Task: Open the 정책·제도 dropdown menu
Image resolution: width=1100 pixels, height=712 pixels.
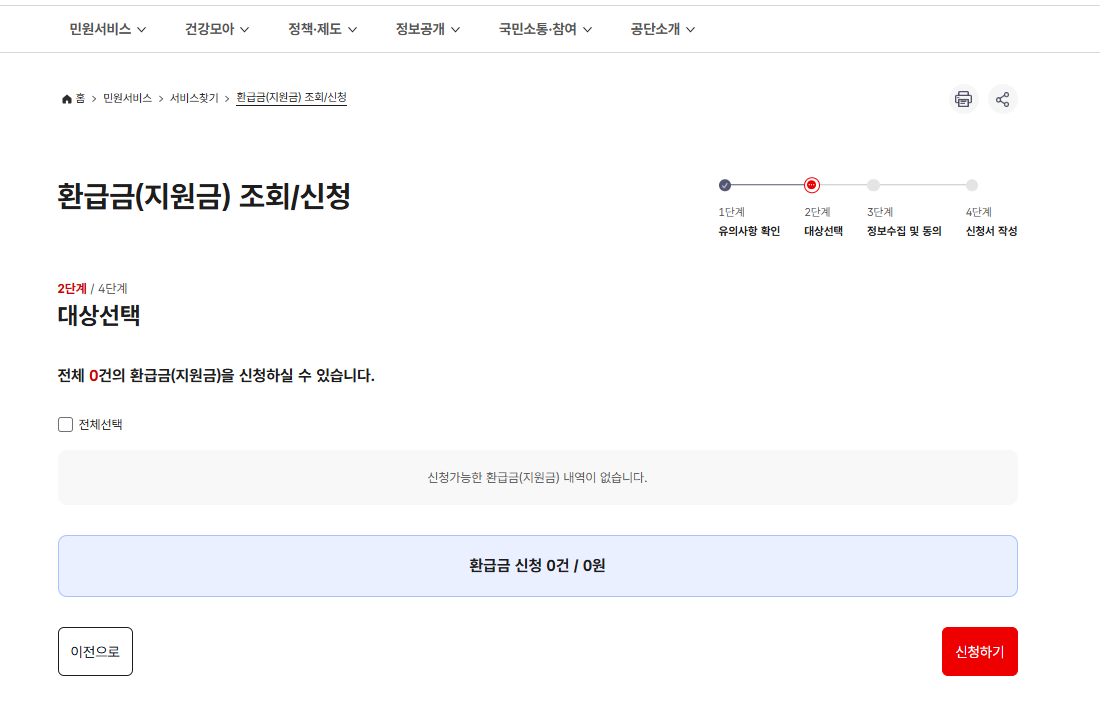Action: (323, 29)
